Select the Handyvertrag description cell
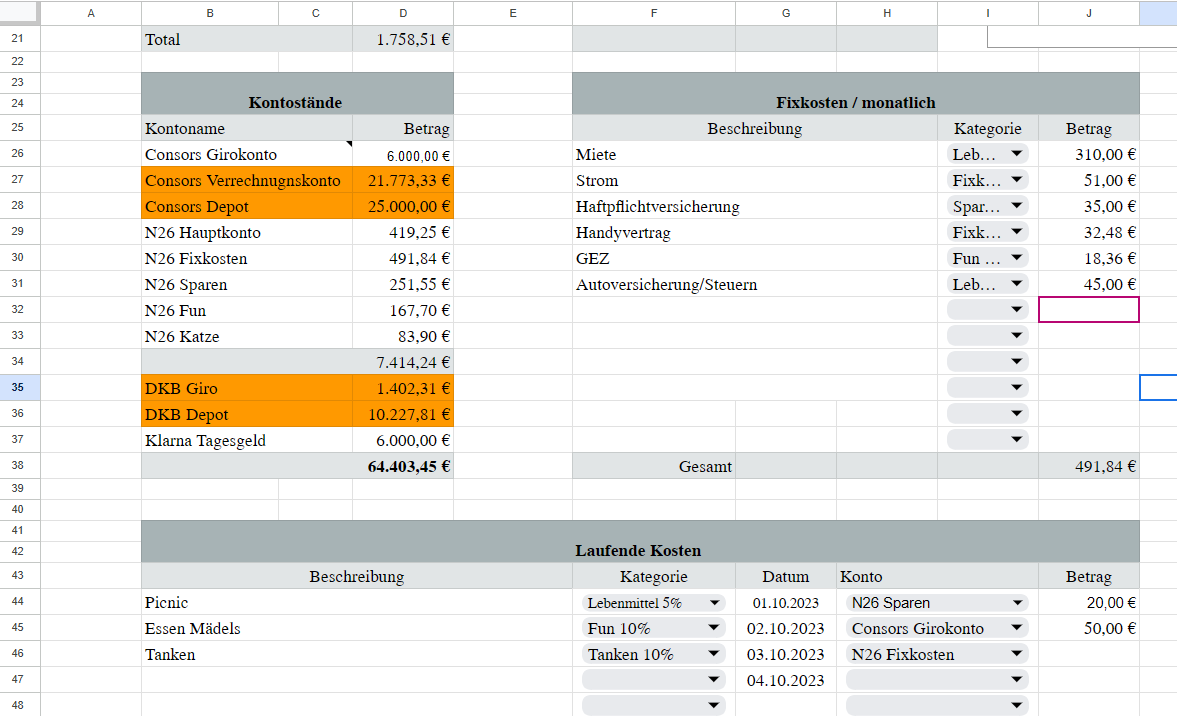Screen dimensions: 1177x716 754,233
